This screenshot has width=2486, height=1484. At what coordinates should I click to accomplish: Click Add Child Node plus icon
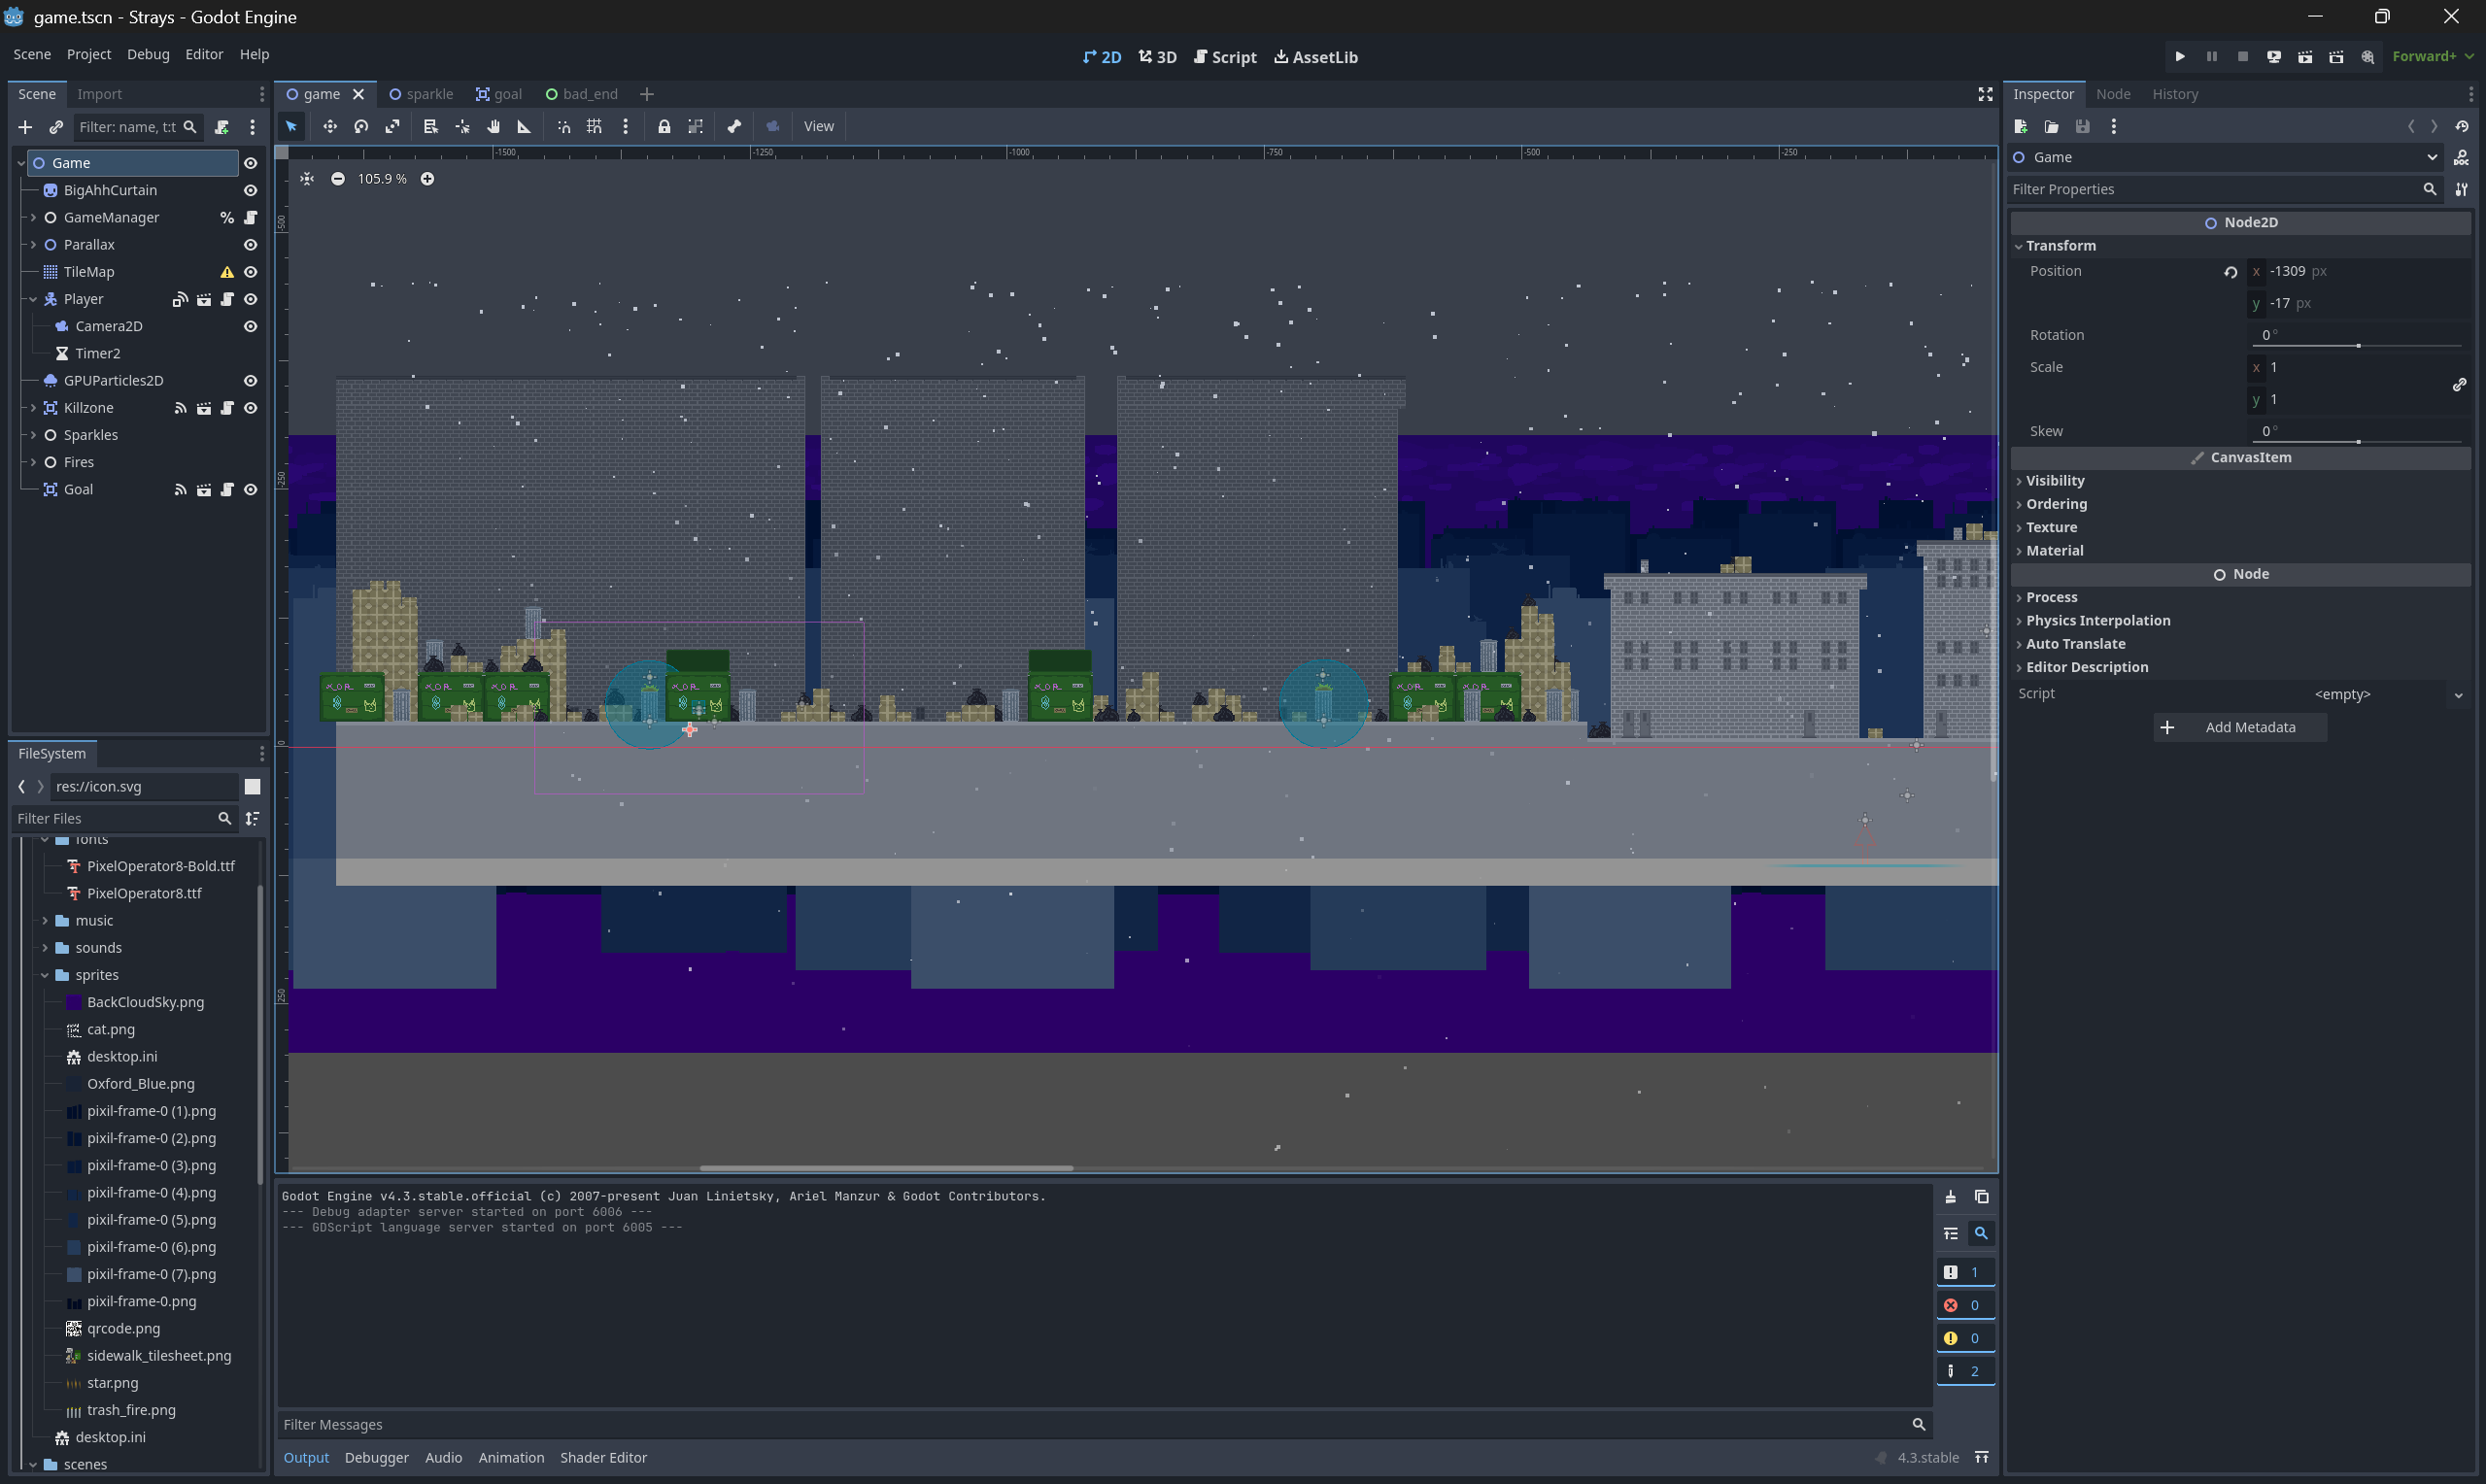(25, 127)
